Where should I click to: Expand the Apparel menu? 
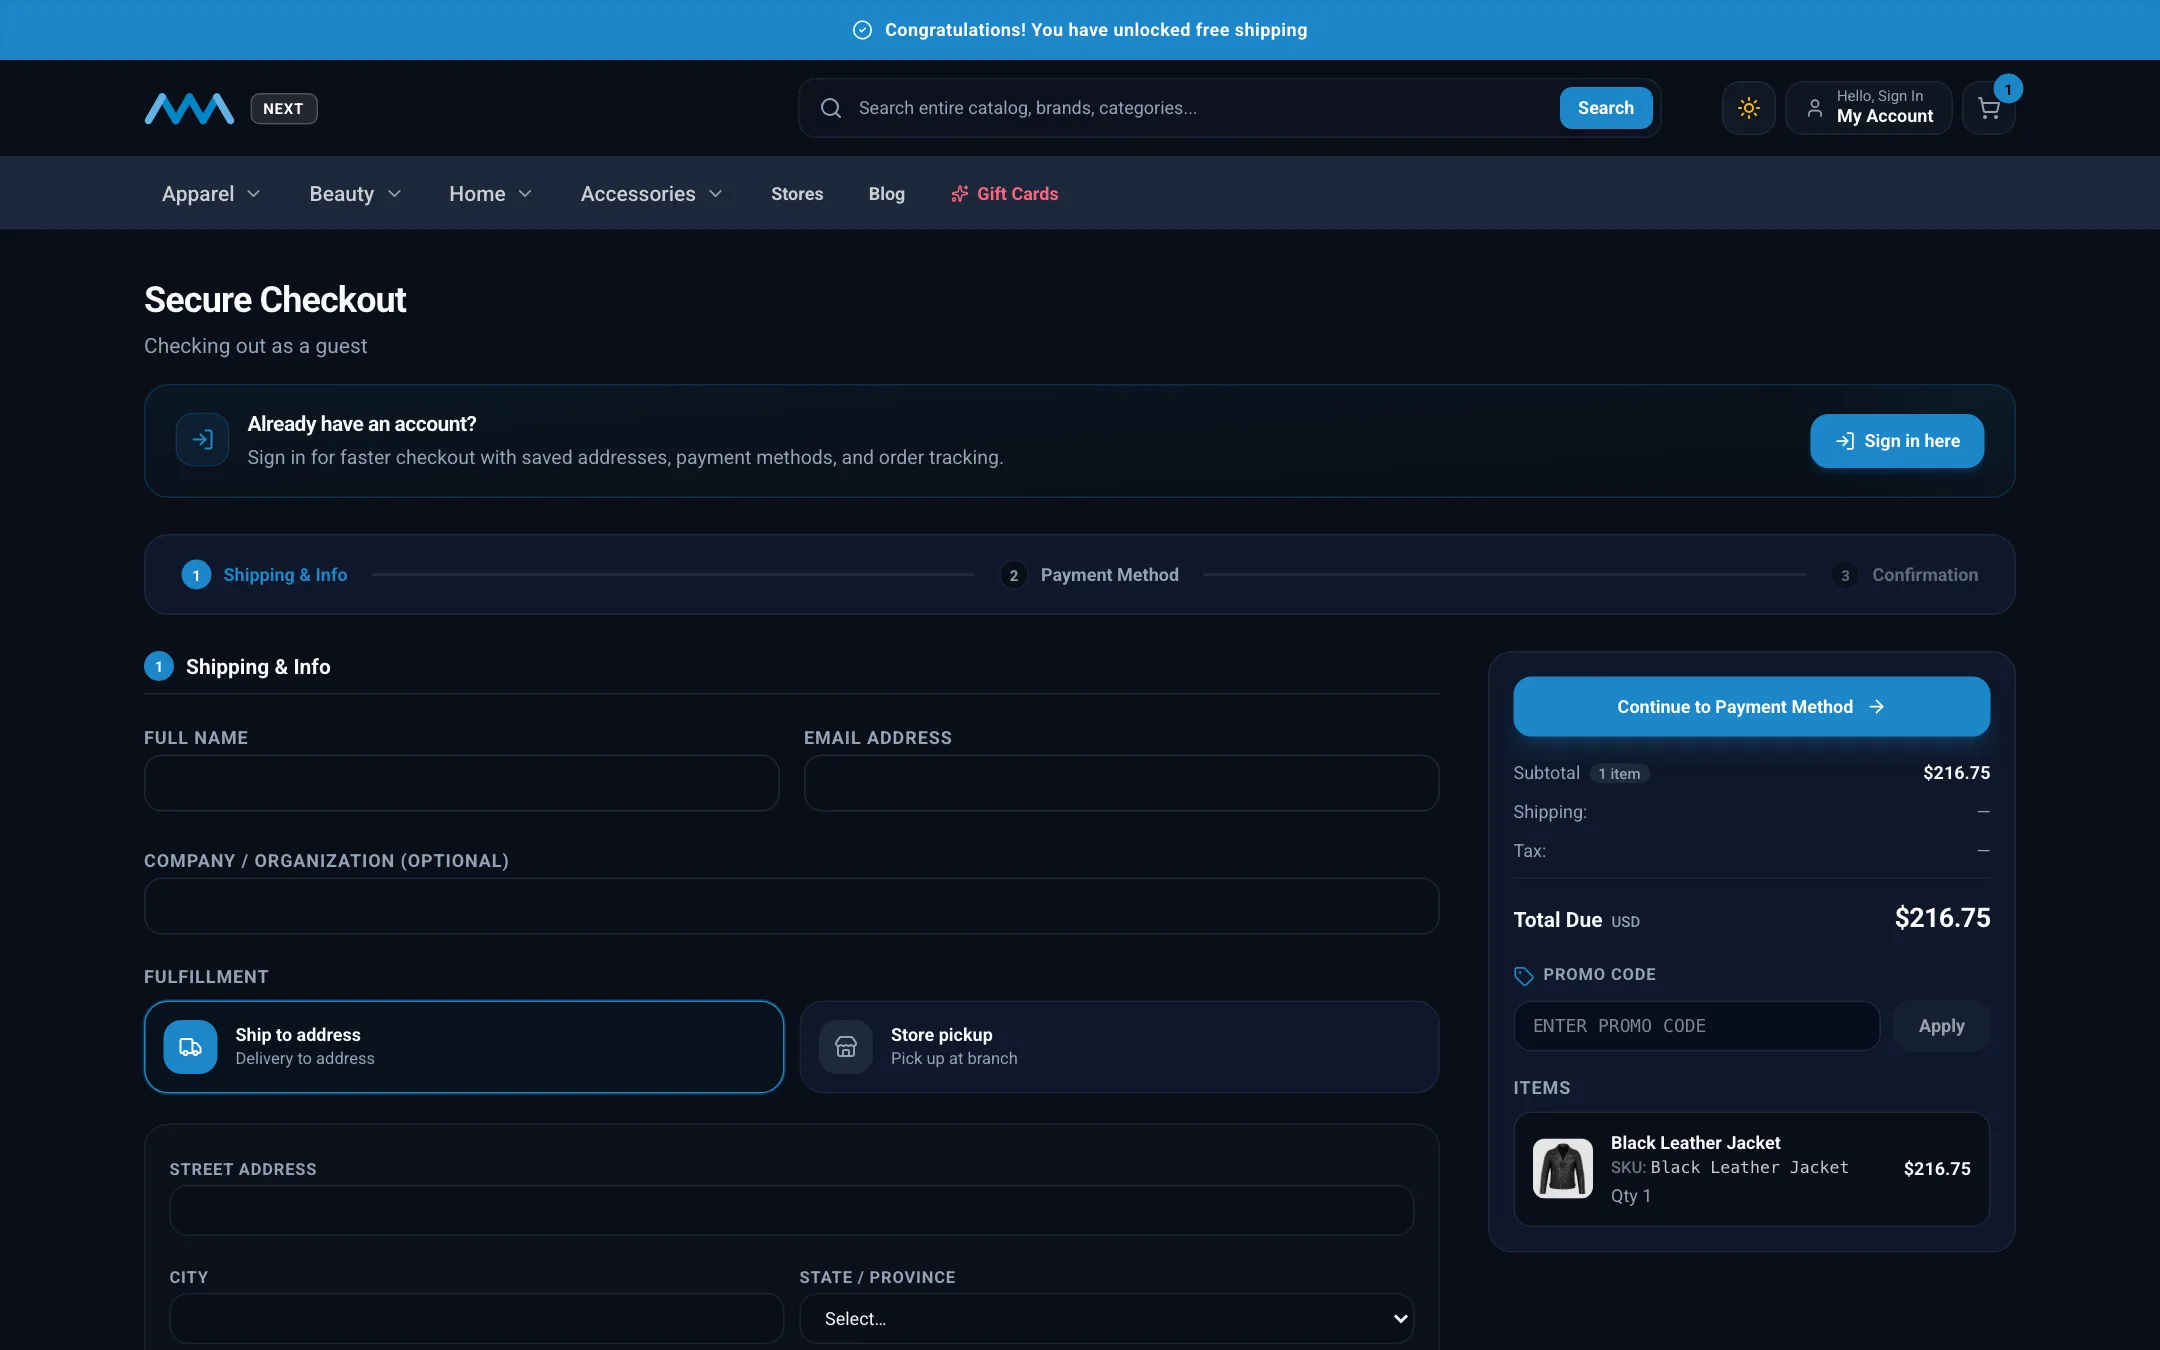[x=211, y=194]
